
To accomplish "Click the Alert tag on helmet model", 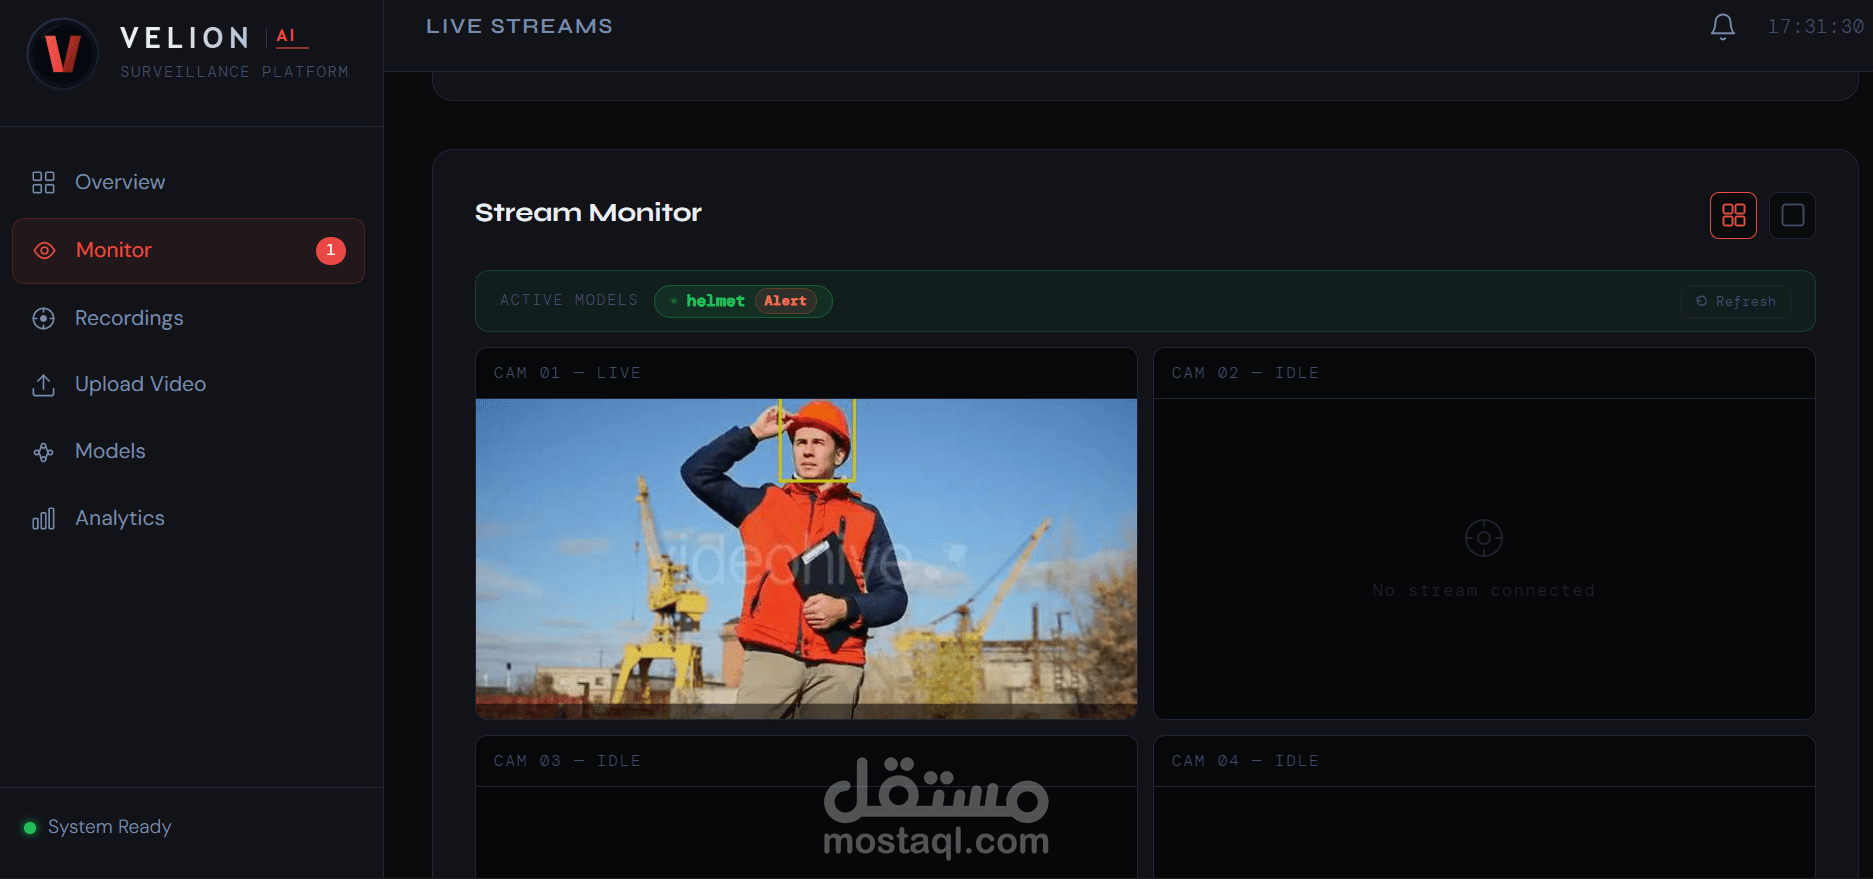I will (x=785, y=301).
